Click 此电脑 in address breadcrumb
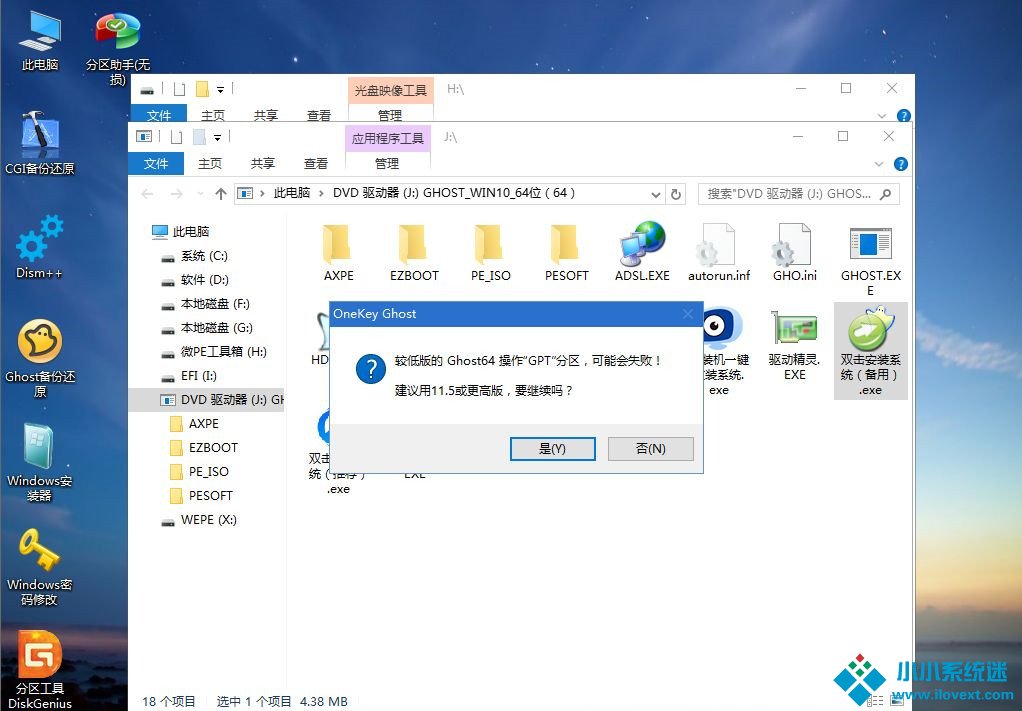Viewport: 1022px width, 711px height. tap(291, 193)
